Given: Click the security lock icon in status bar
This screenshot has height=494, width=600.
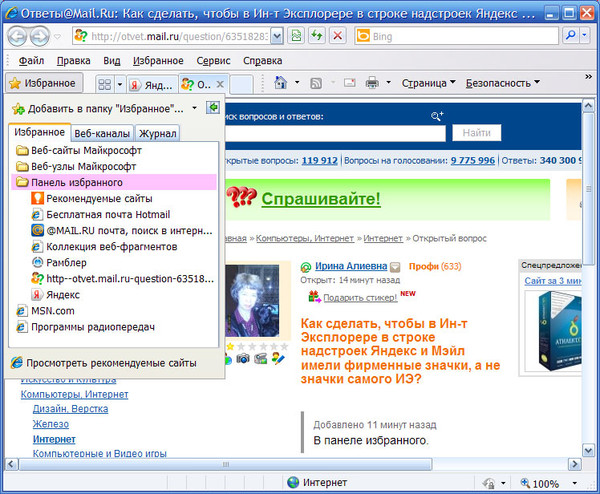Looking at the screenshot, I should (x=489, y=483).
